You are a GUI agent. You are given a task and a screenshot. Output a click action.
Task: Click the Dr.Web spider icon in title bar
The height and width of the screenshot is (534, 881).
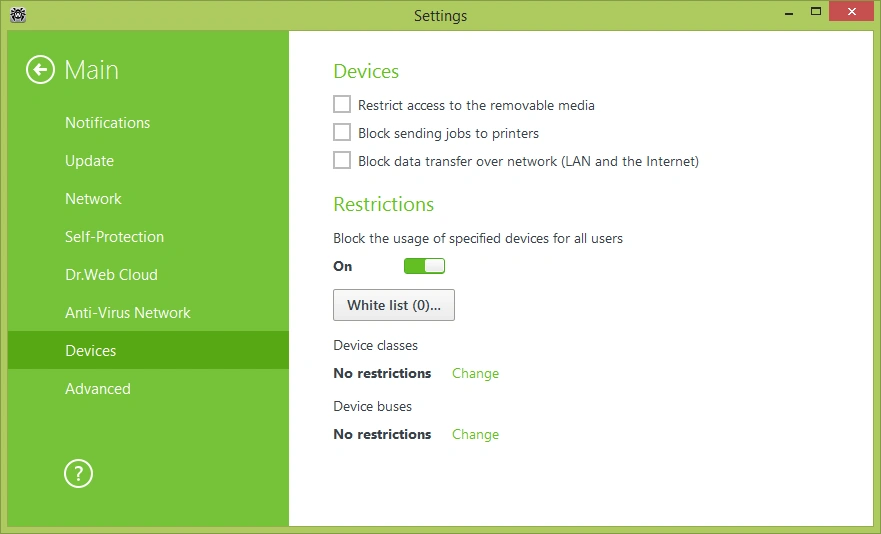click(x=17, y=14)
